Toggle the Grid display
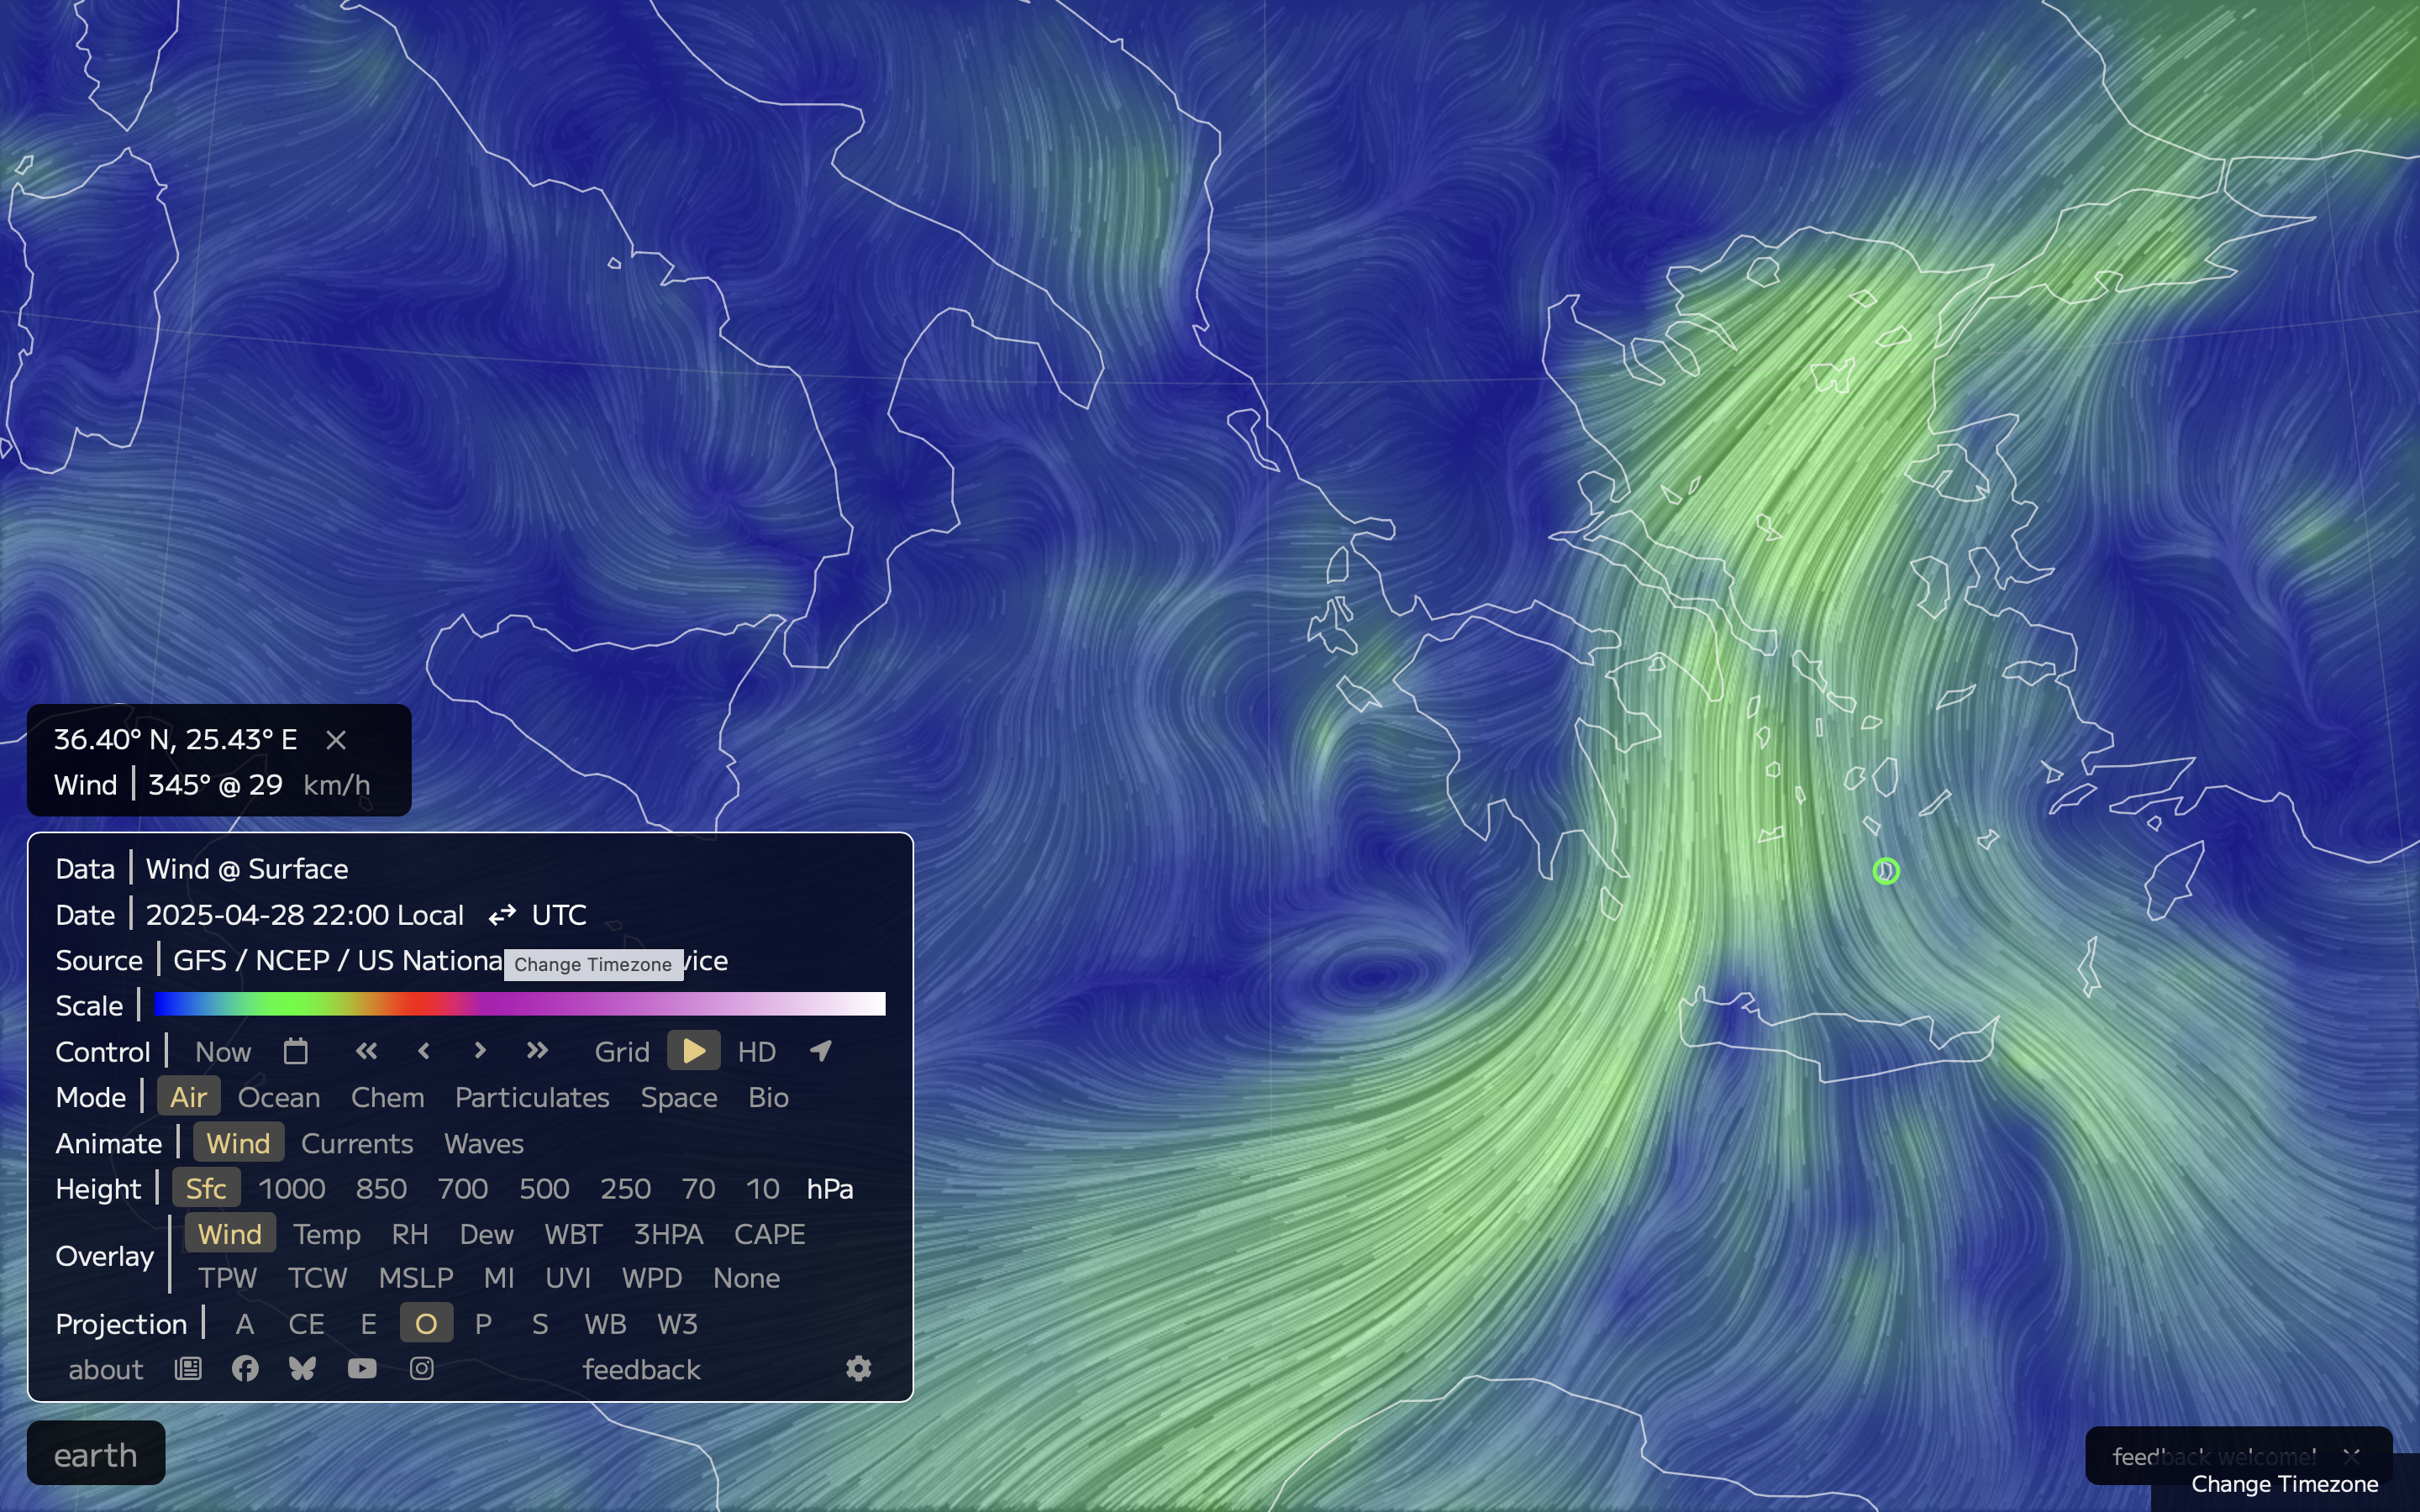The height and width of the screenshot is (1512, 2420). 621,1052
